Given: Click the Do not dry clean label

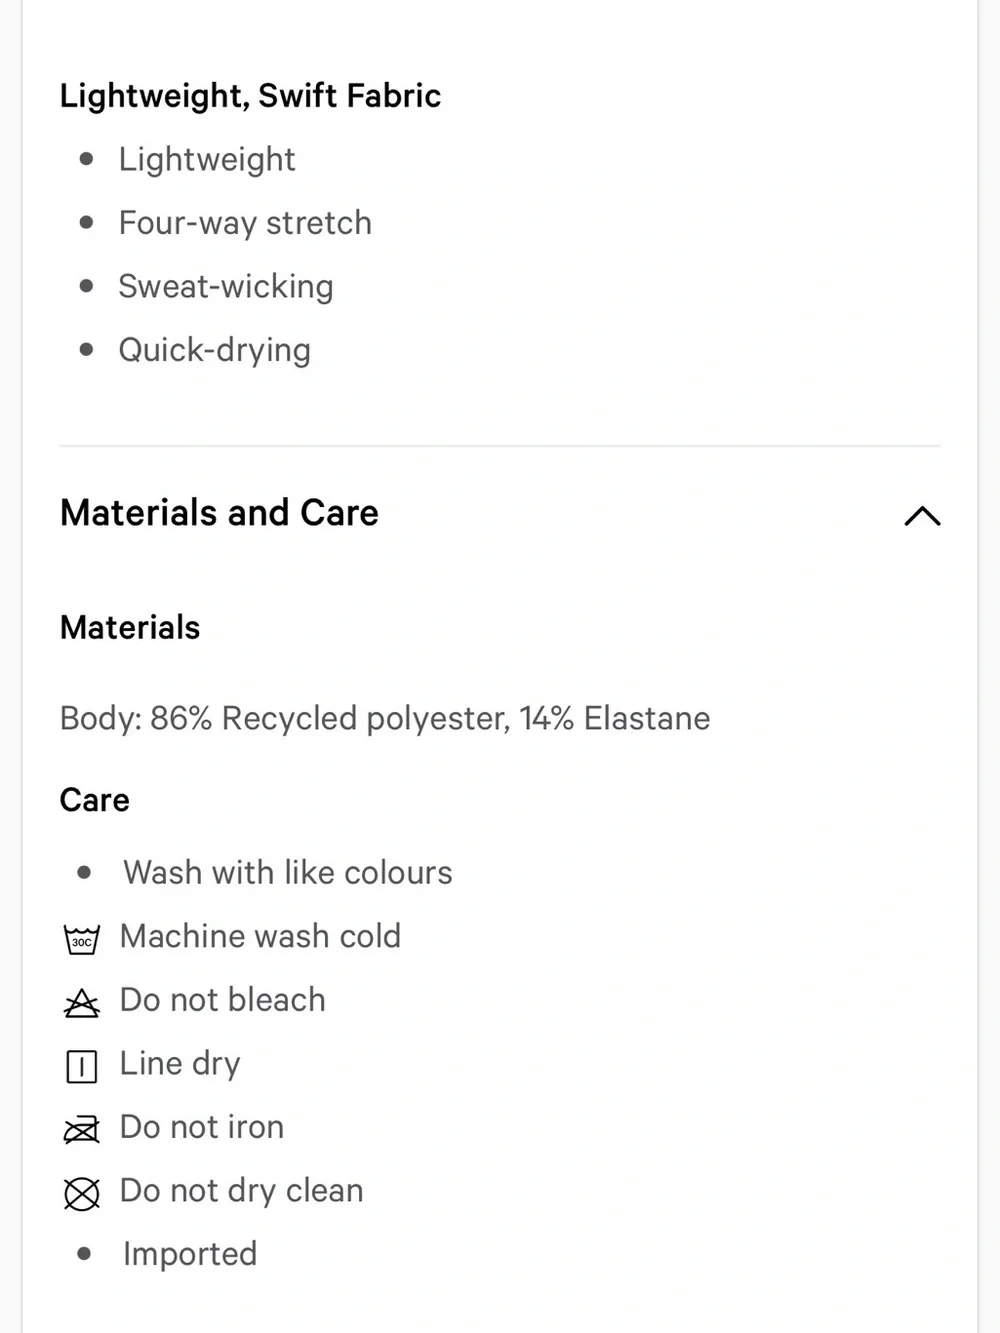Looking at the screenshot, I should (x=241, y=1191).
